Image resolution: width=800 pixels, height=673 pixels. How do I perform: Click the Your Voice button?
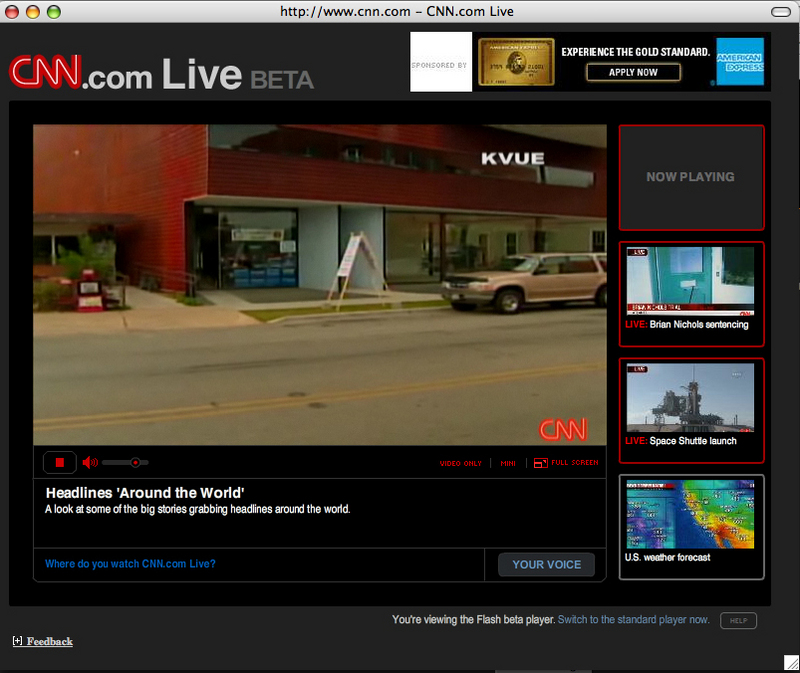click(546, 565)
